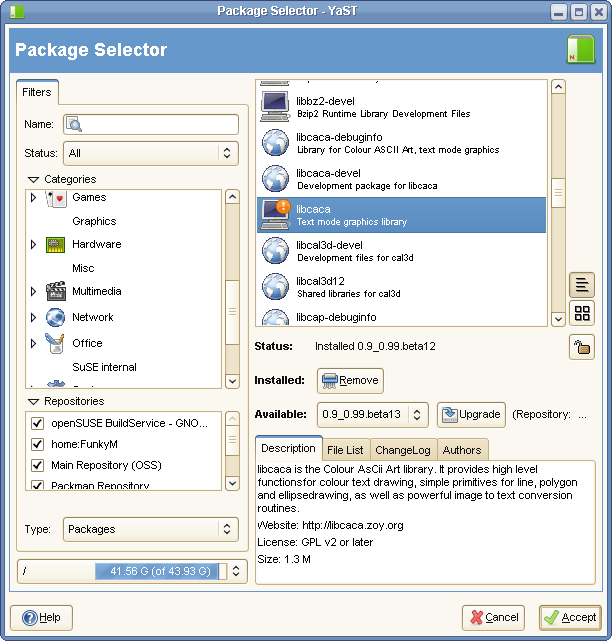This screenshot has width=612, height=641.
Task: Click the green package box header icon
Action: pyautogui.click(x=581, y=49)
